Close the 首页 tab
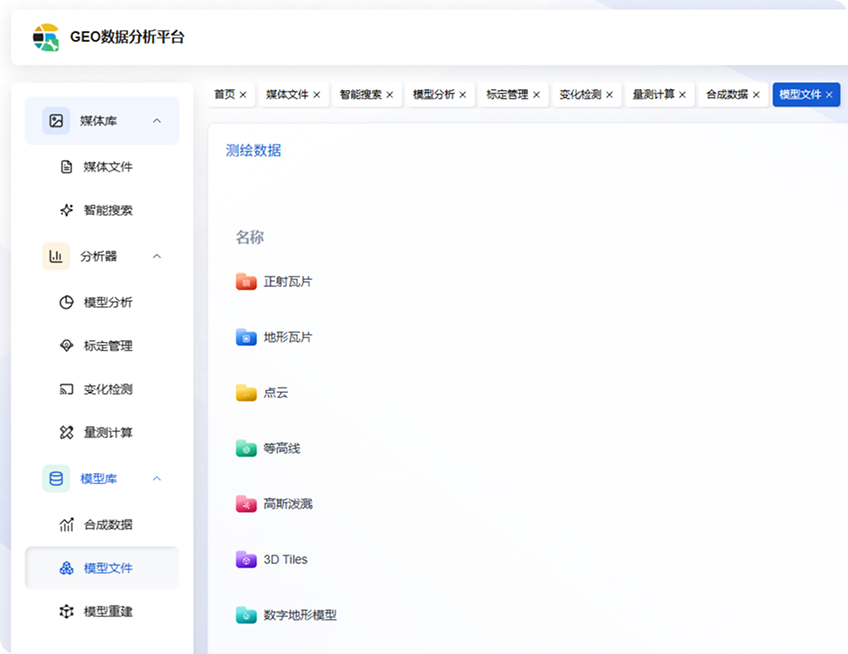This screenshot has width=848, height=654. 243,95
